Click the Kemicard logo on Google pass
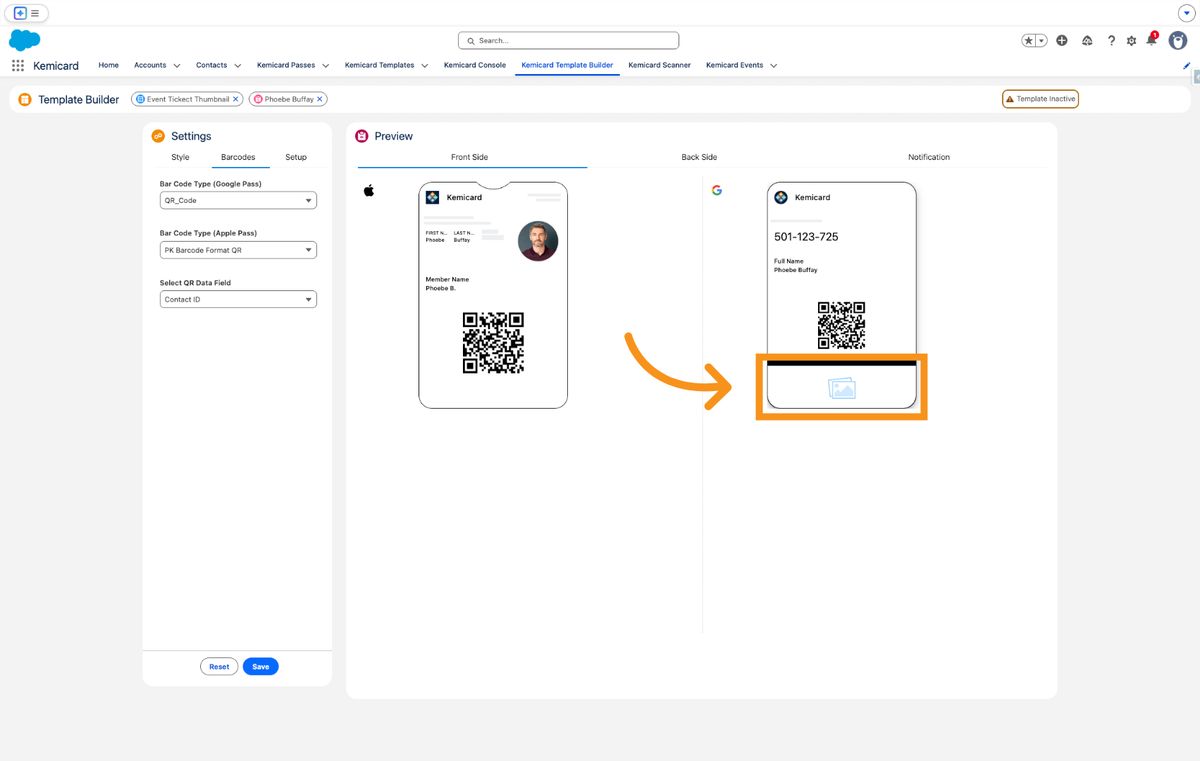1200x761 pixels. (x=781, y=197)
